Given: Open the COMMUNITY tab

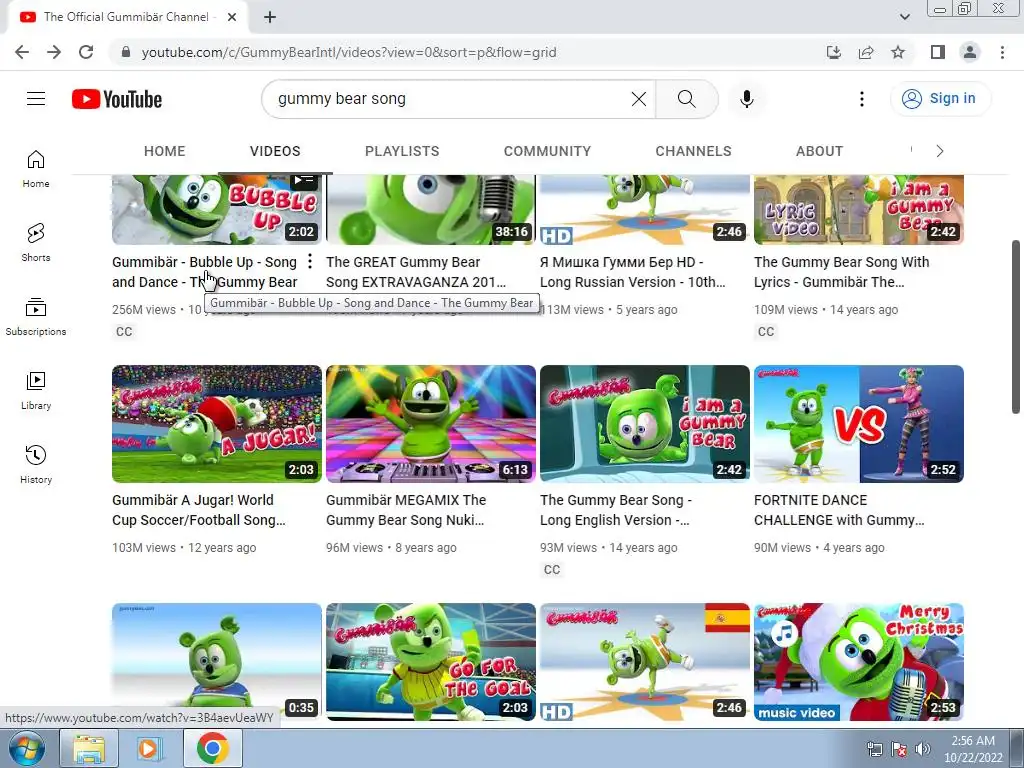Looking at the screenshot, I should click(547, 151).
